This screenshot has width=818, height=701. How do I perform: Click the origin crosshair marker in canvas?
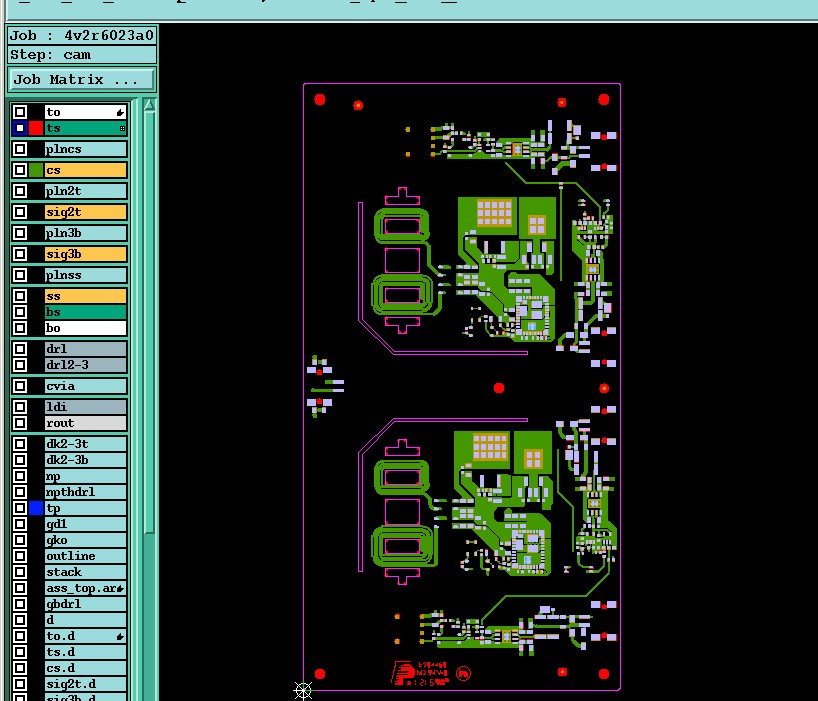pyautogui.click(x=303, y=691)
